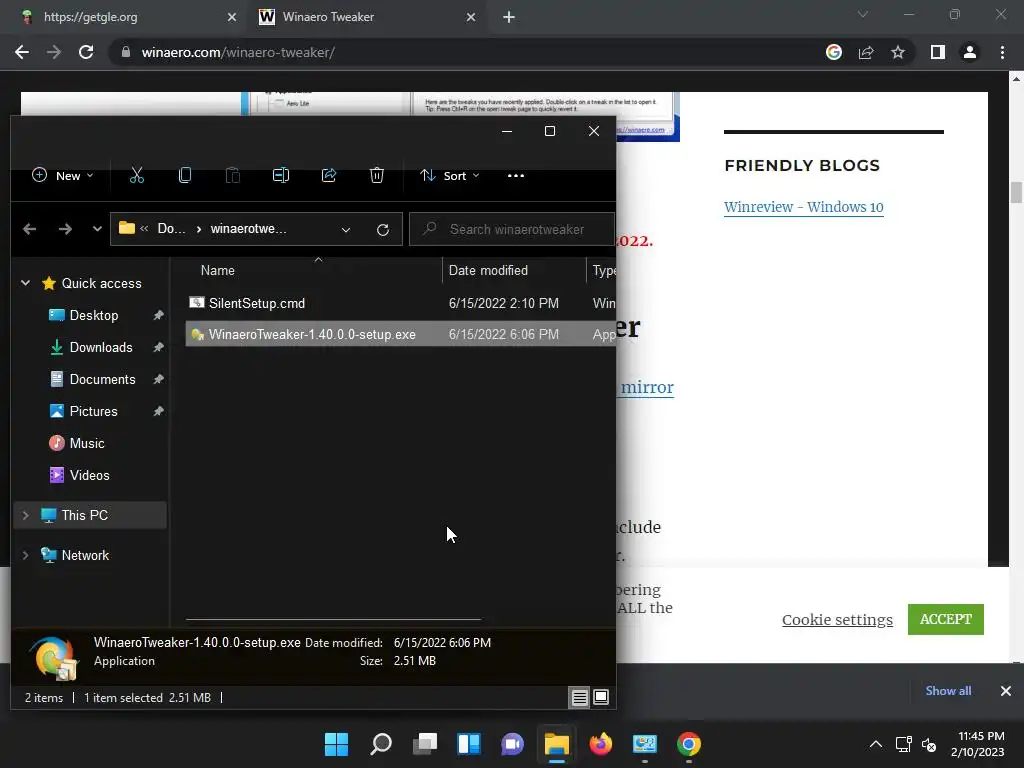Click Chrome share this page icon
This screenshot has height=768, width=1024.
pyautogui.click(x=866, y=52)
